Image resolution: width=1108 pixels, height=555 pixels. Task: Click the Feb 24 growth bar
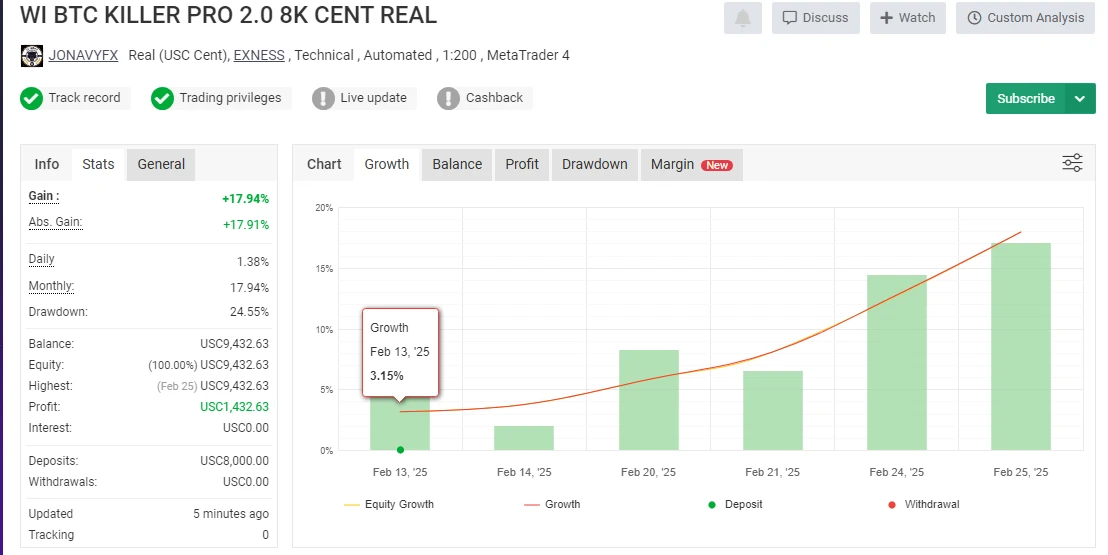[x=896, y=362]
